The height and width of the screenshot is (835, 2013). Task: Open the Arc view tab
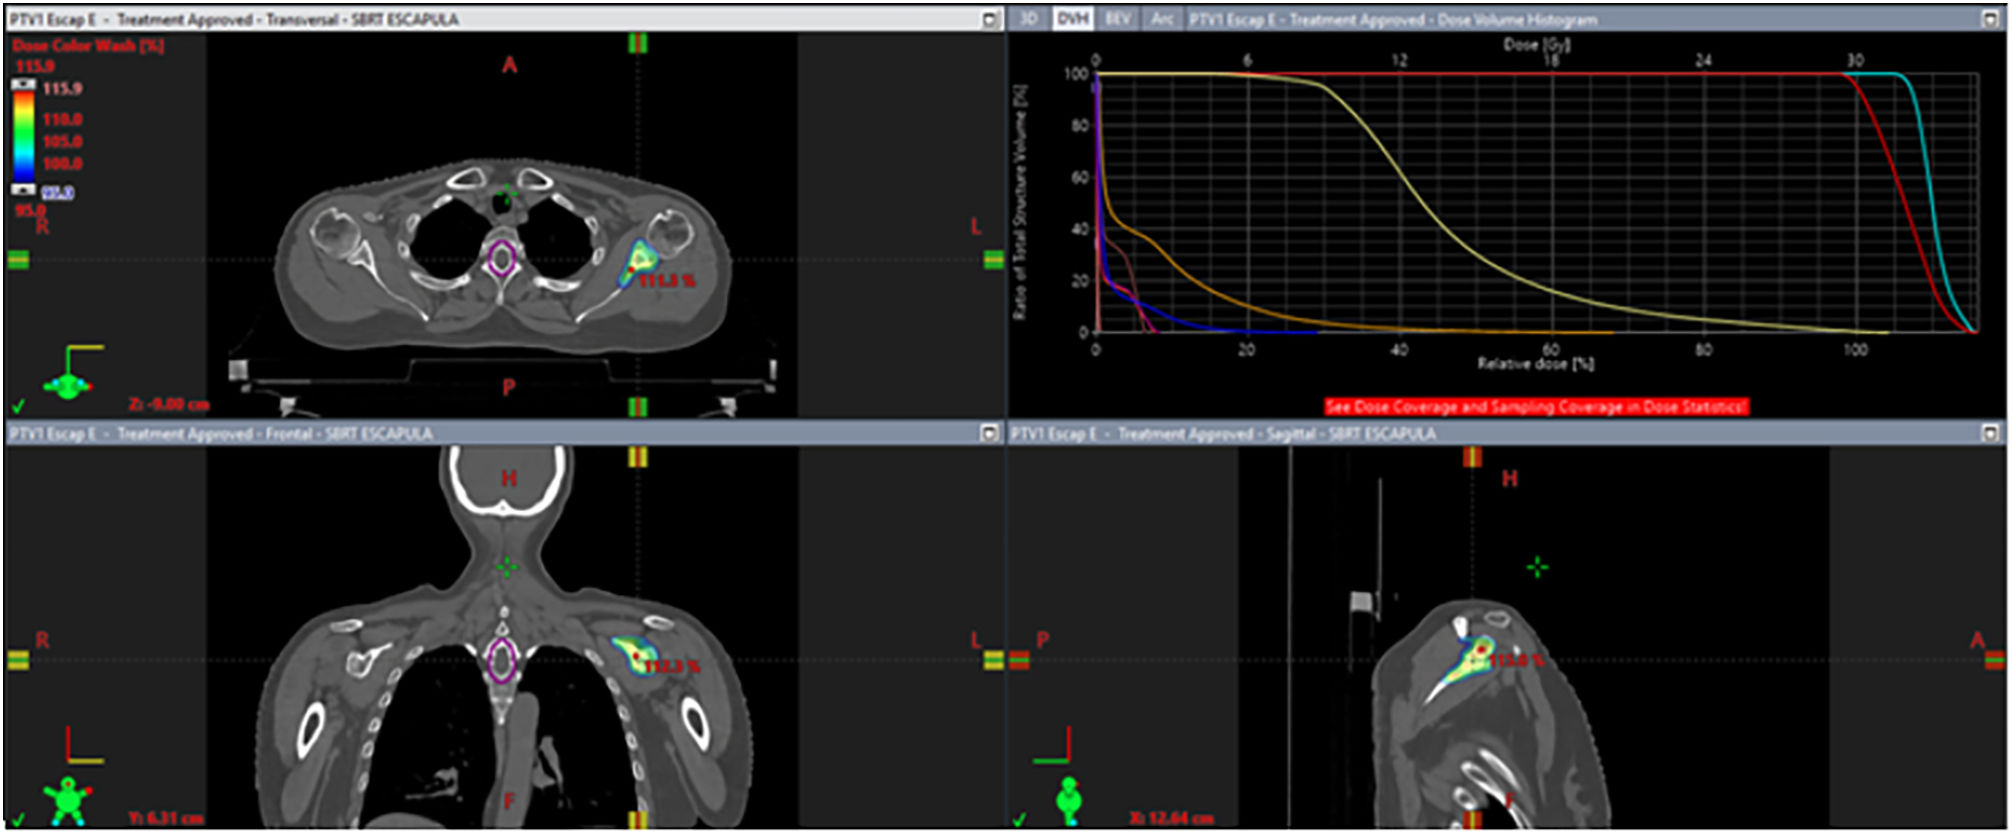coord(1162,19)
